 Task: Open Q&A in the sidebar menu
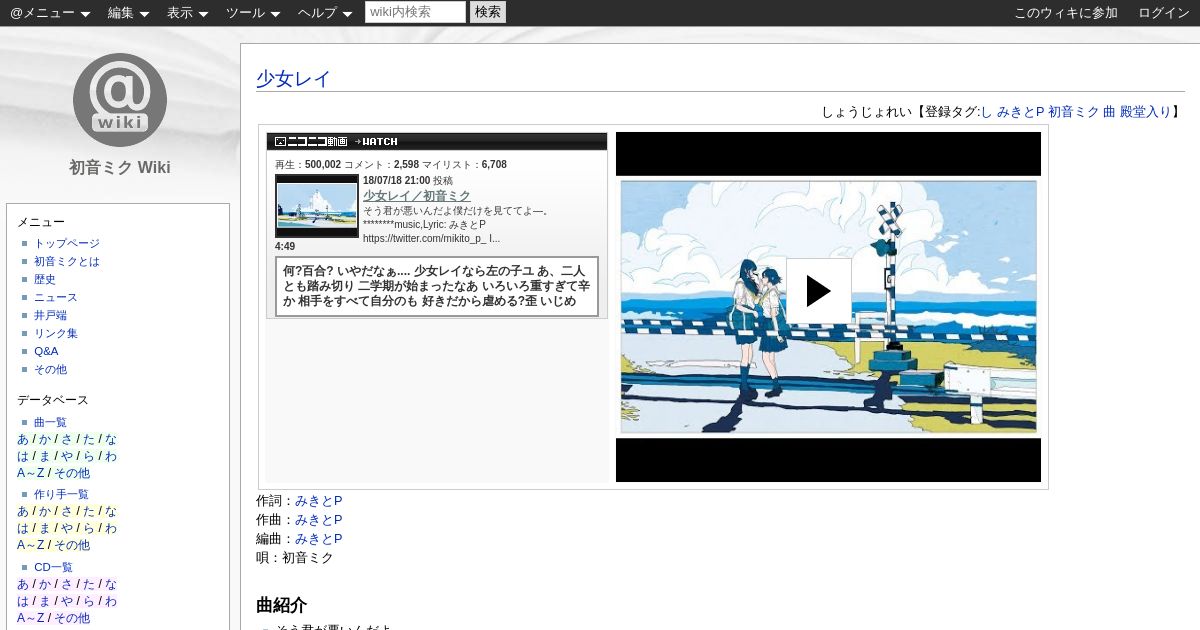pos(46,351)
